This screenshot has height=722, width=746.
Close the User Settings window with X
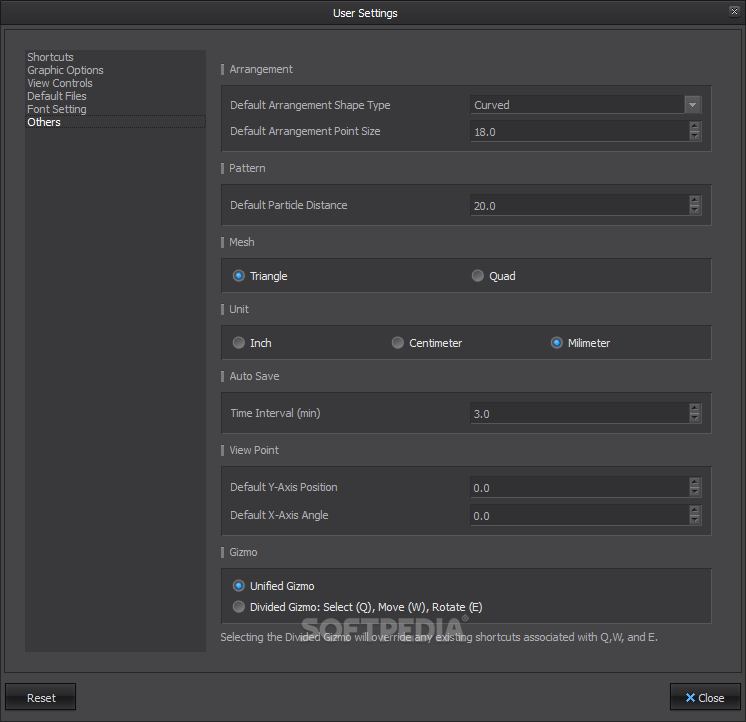(735, 11)
